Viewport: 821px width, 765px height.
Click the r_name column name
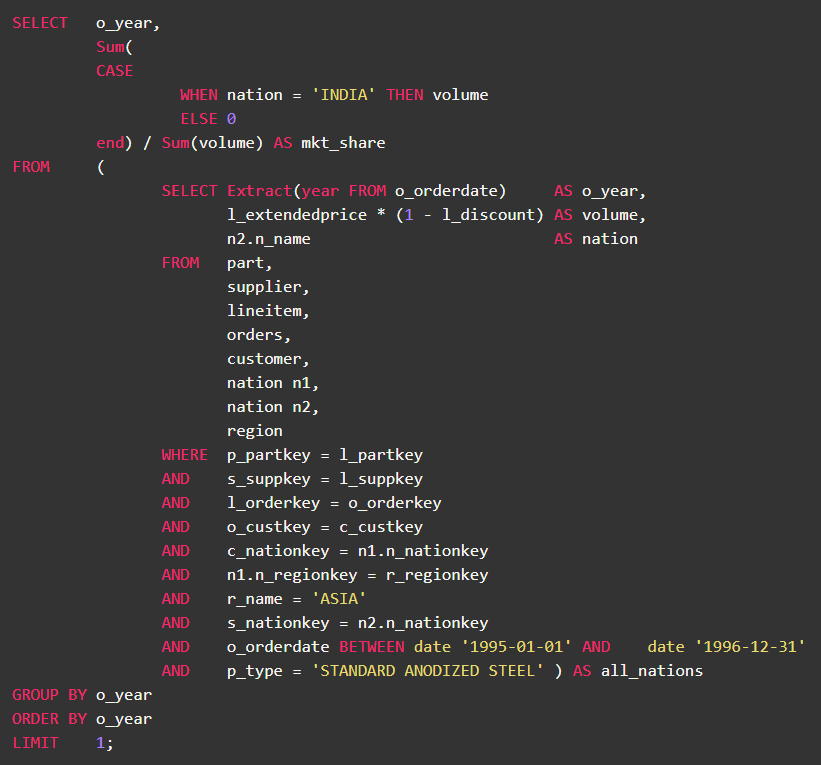(x=254, y=599)
